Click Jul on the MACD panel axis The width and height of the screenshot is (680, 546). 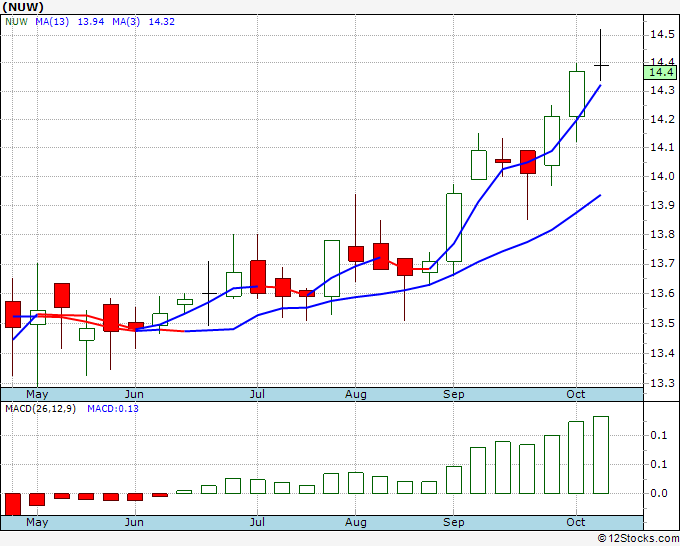tap(257, 522)
